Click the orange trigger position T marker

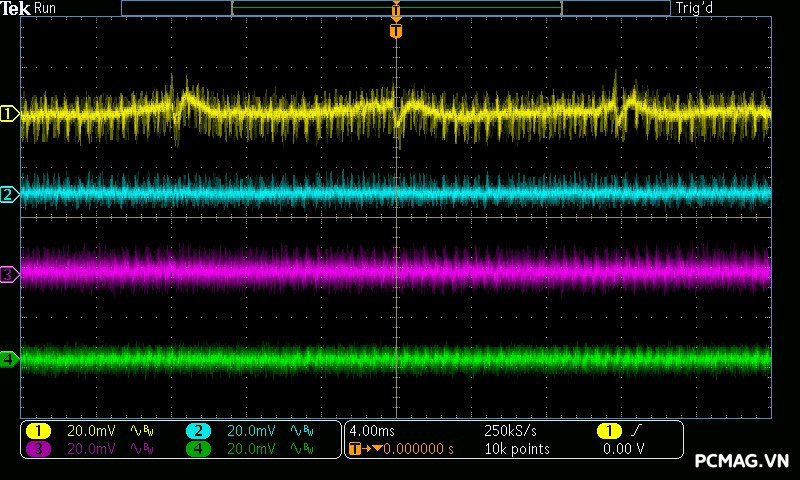(x=396, y=32)
